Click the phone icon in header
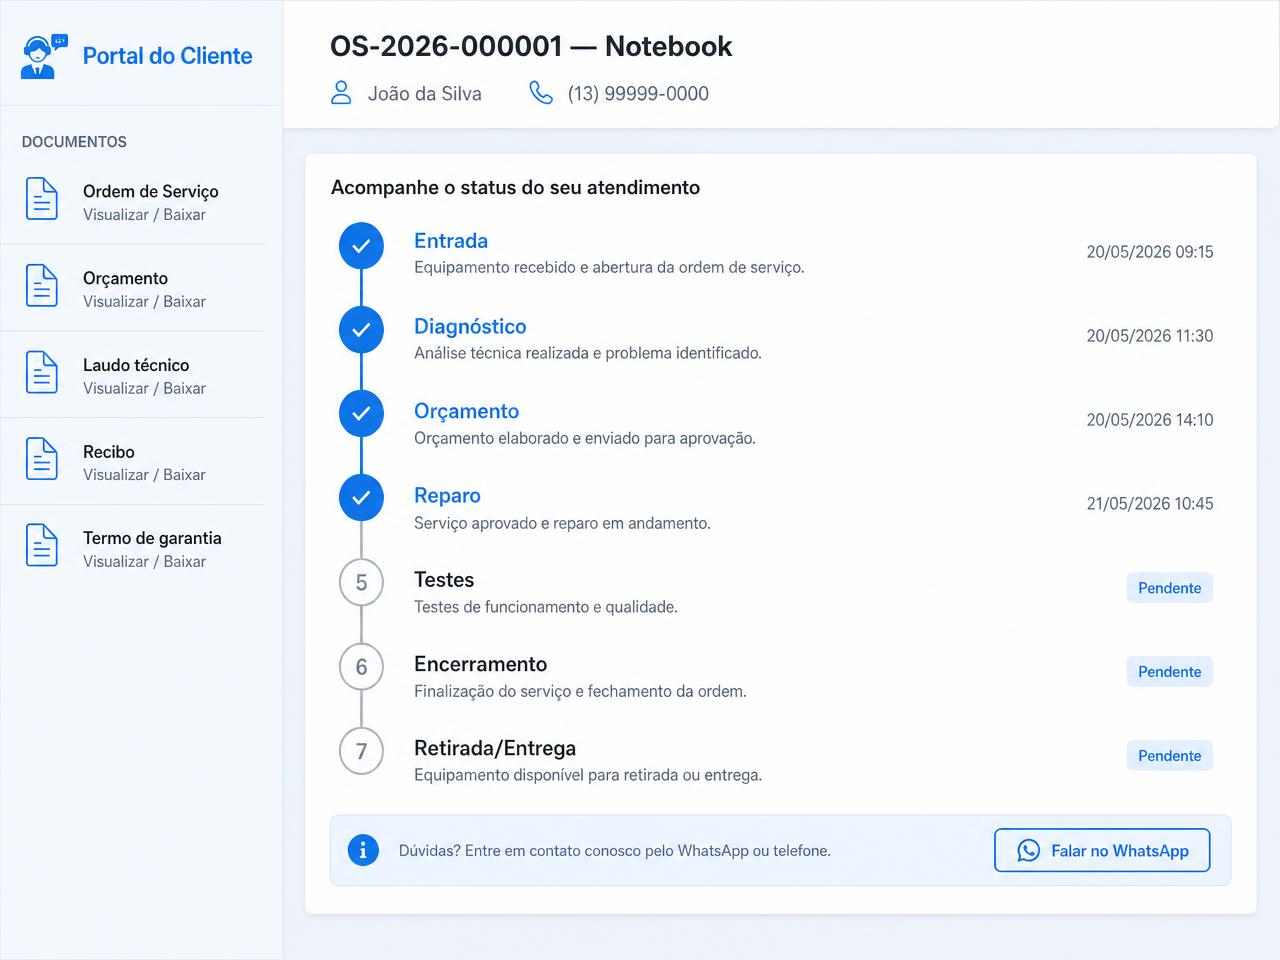Screen dimensions: 1280x960 [541, 93]
